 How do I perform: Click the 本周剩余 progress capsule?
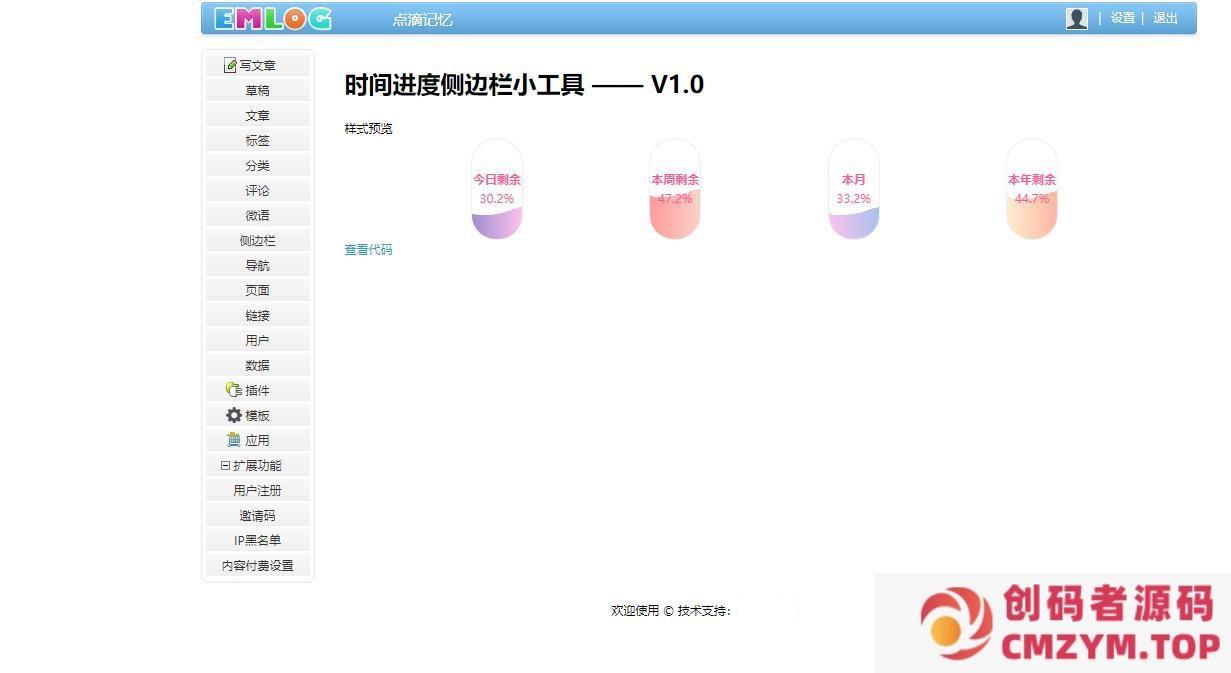[675, 189]
